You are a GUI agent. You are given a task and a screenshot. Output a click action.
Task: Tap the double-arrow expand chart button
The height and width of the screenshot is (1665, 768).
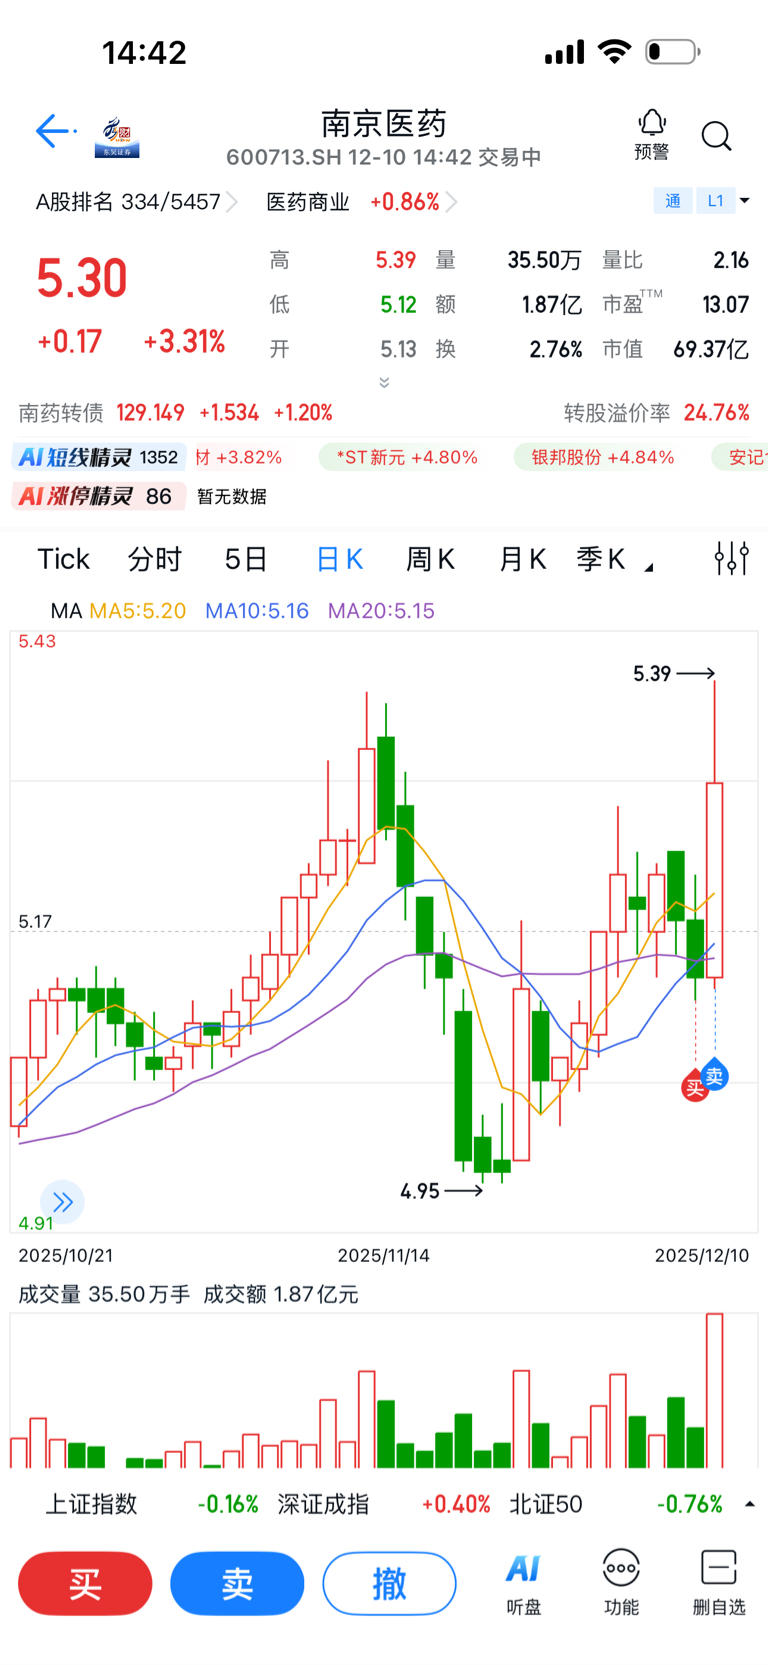coord(63,1202)
